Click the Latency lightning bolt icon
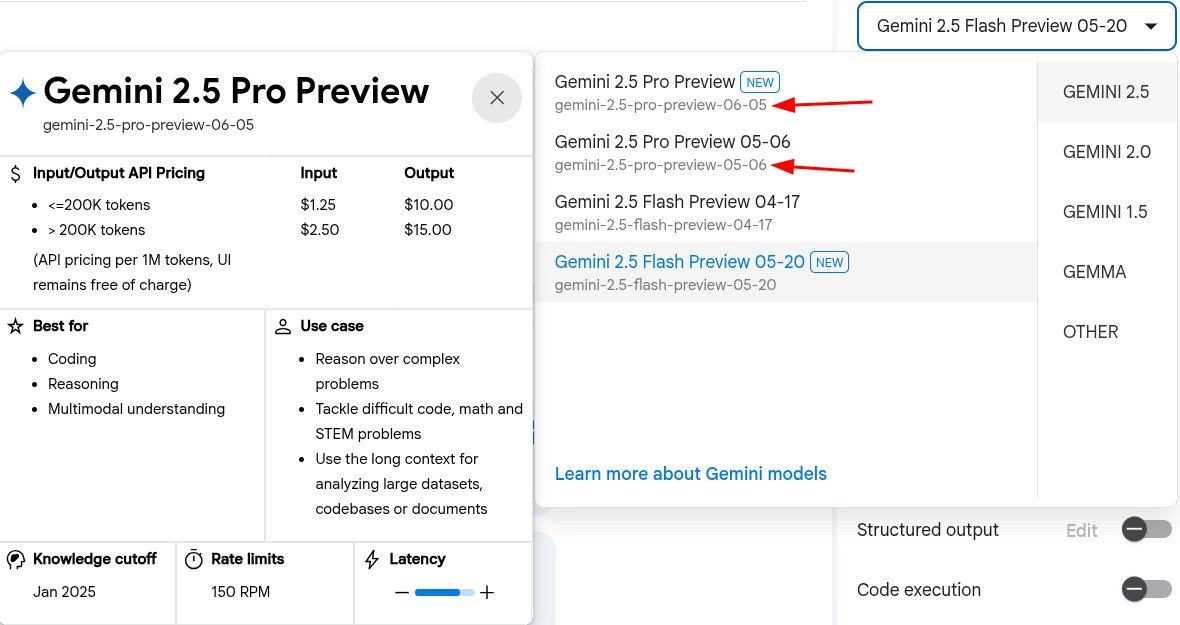Viewport: 1180px width, 625px height. pyautogui.click(x=372, y=560)
